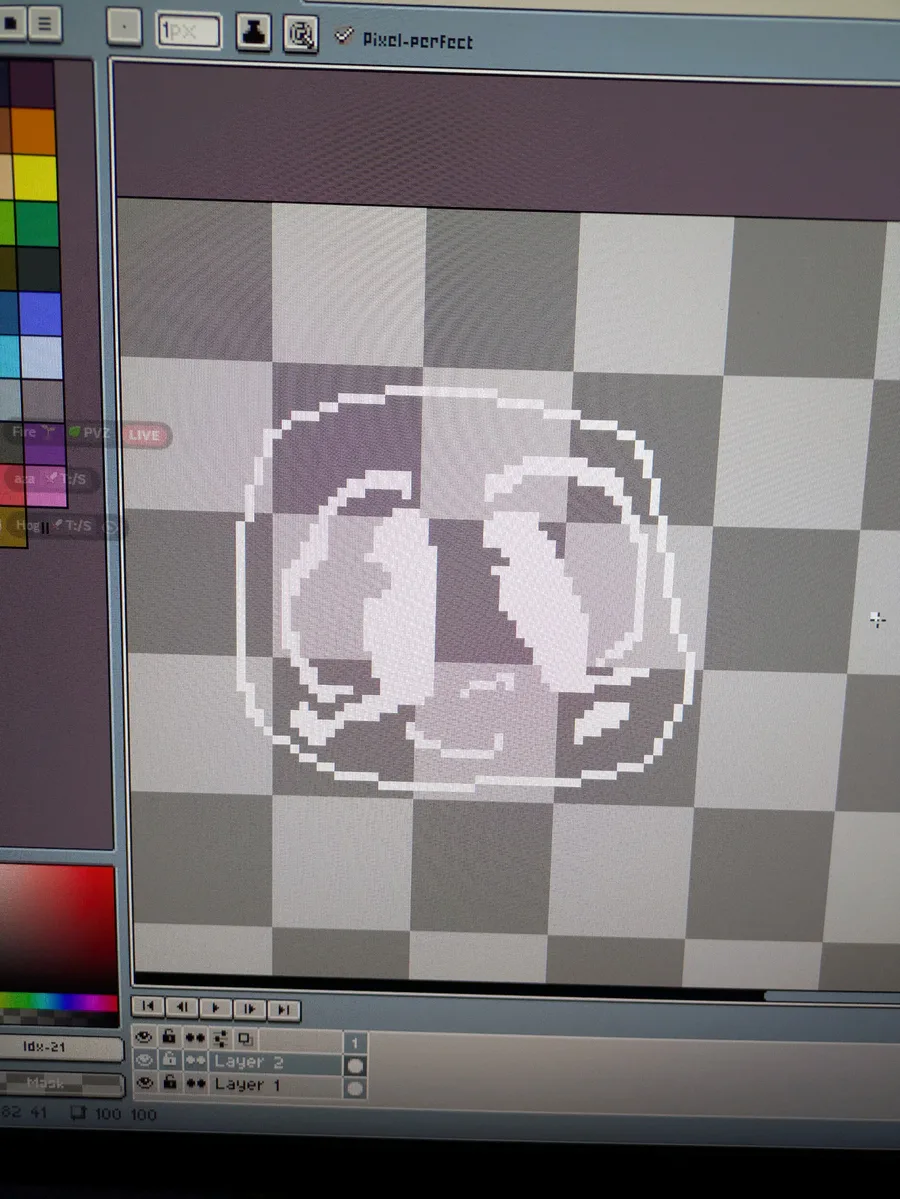
Task: Select frame 1 header in timeline
Action: click(355, 1042)
